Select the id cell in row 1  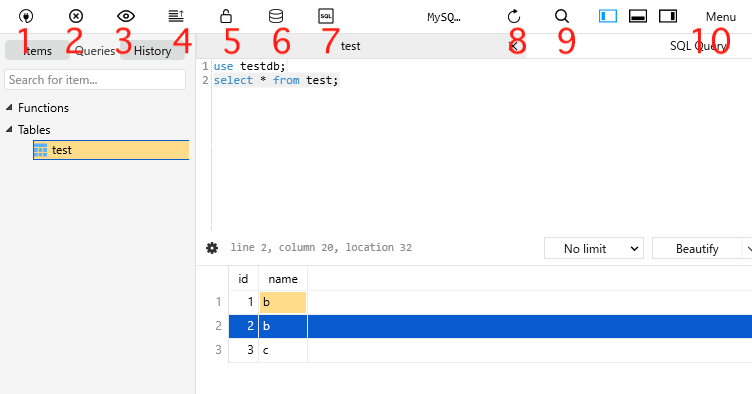(244, 302)
